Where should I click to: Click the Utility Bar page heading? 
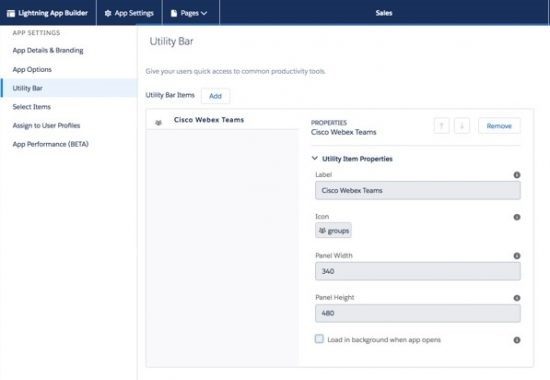pos(171,41)
